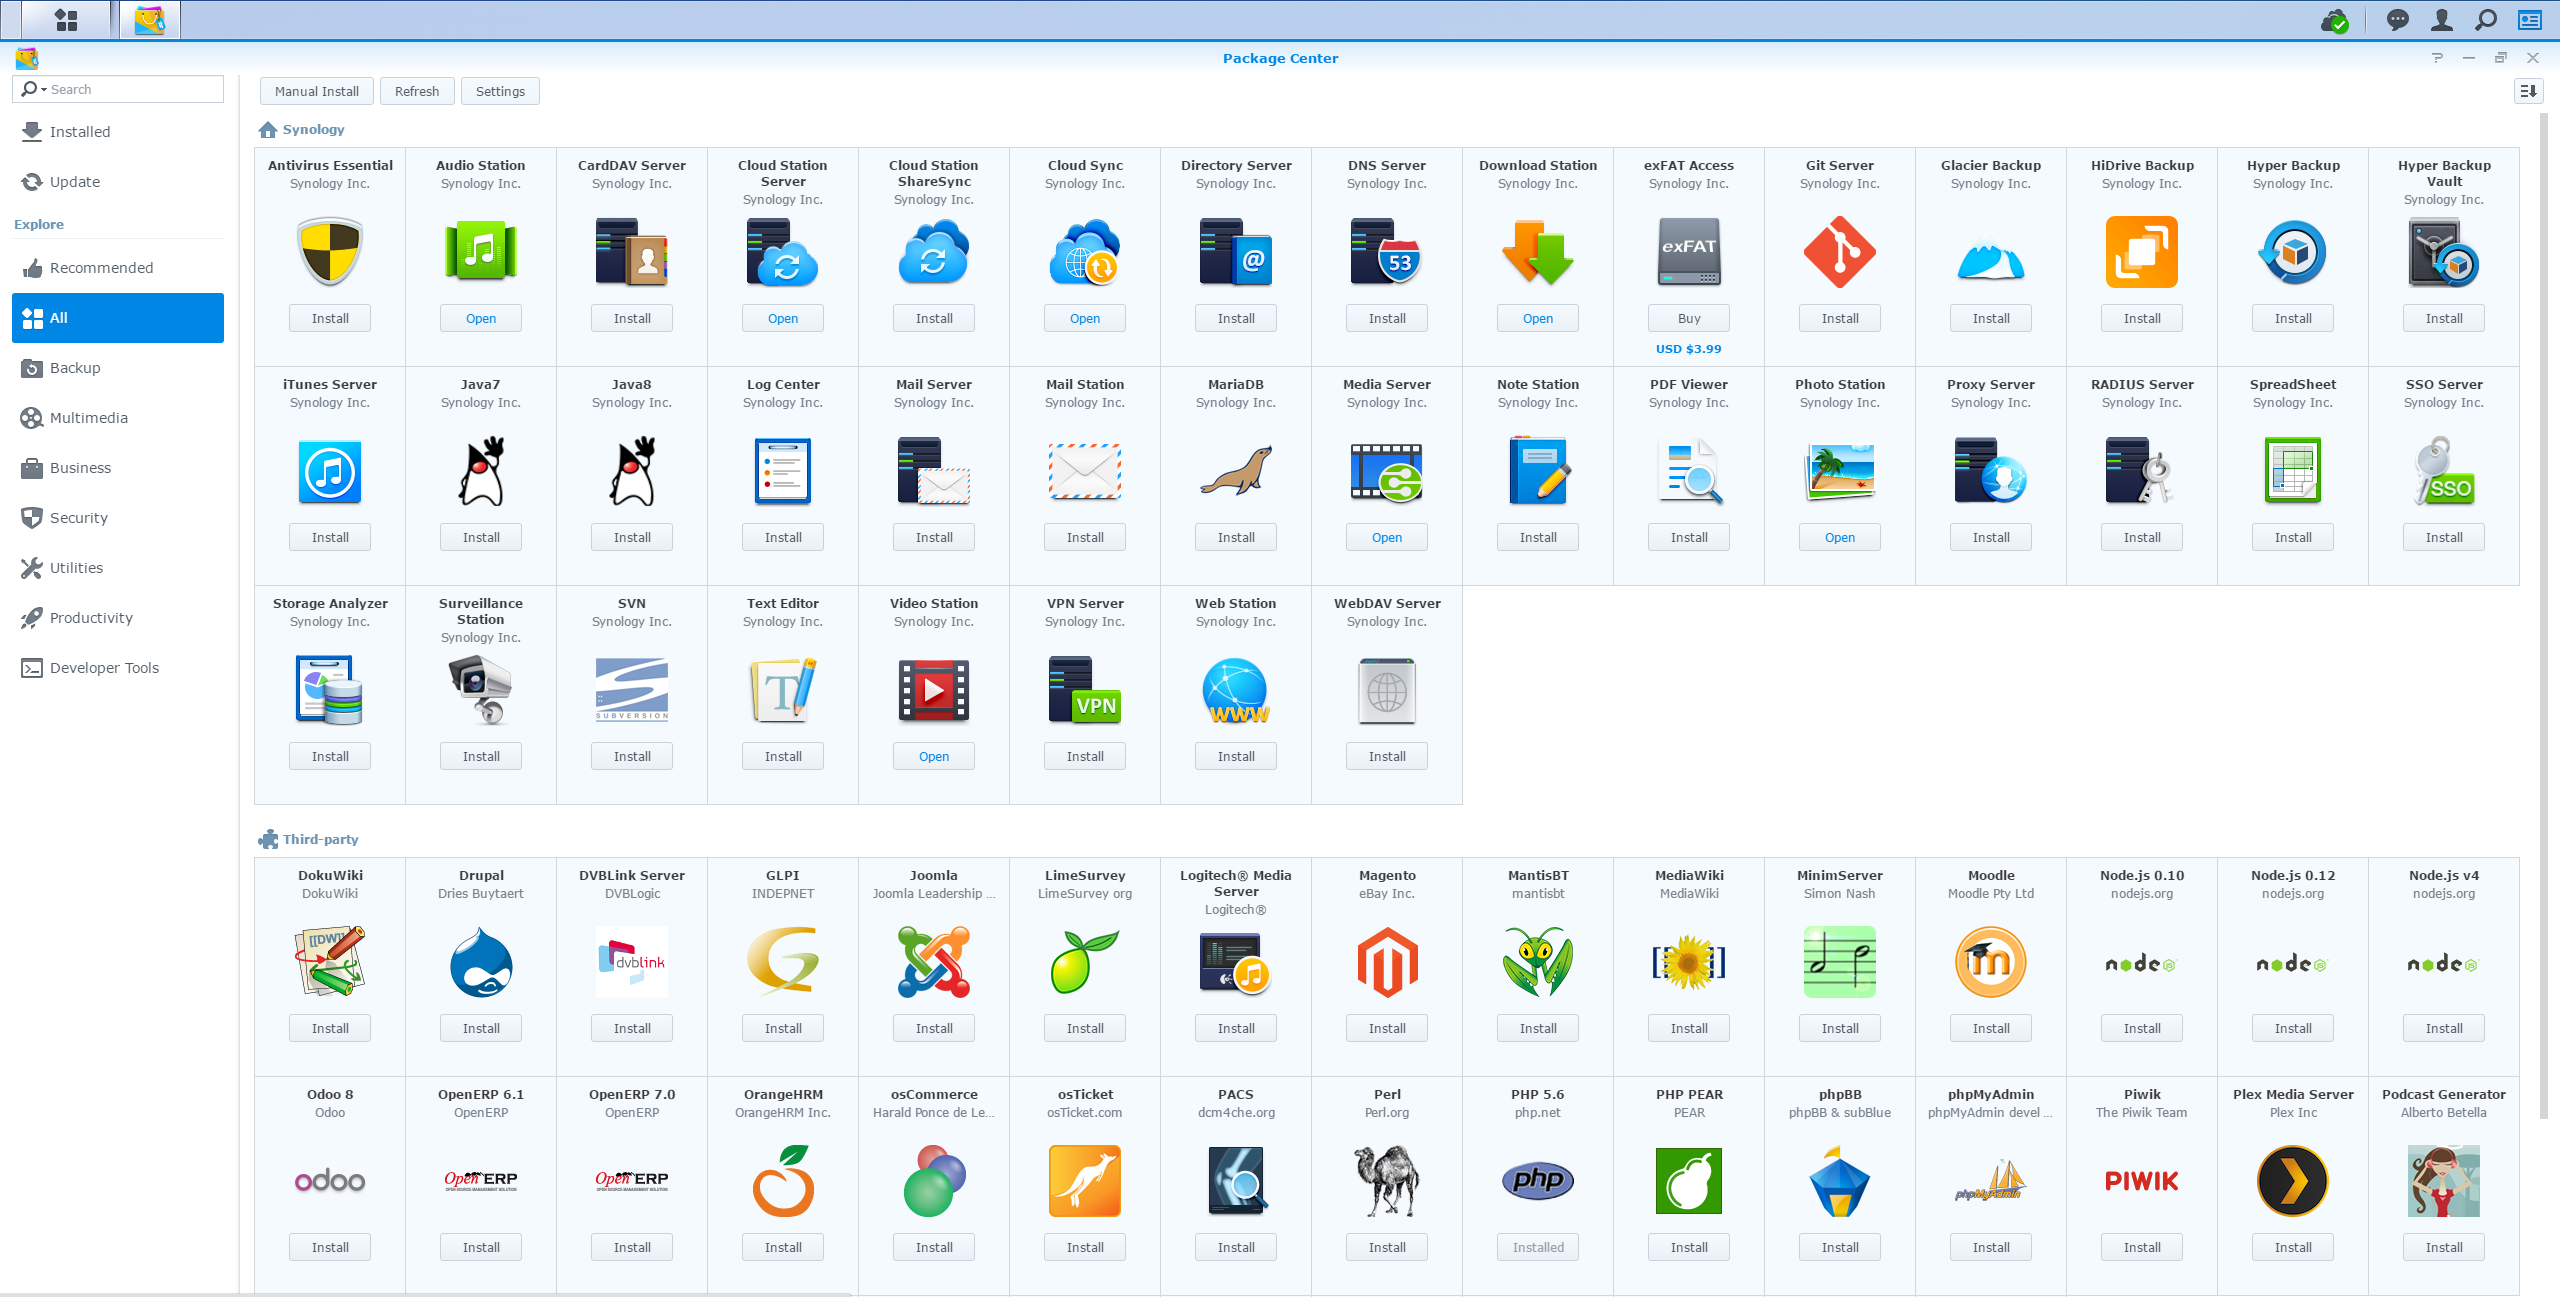Click the DNS Server icon
Screen dimensions: 2560x1297
coord(1387,252)
